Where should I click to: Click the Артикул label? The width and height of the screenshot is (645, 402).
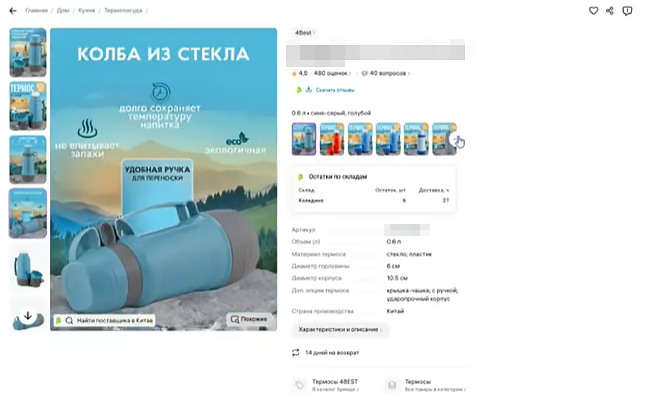tap(304, 230)
